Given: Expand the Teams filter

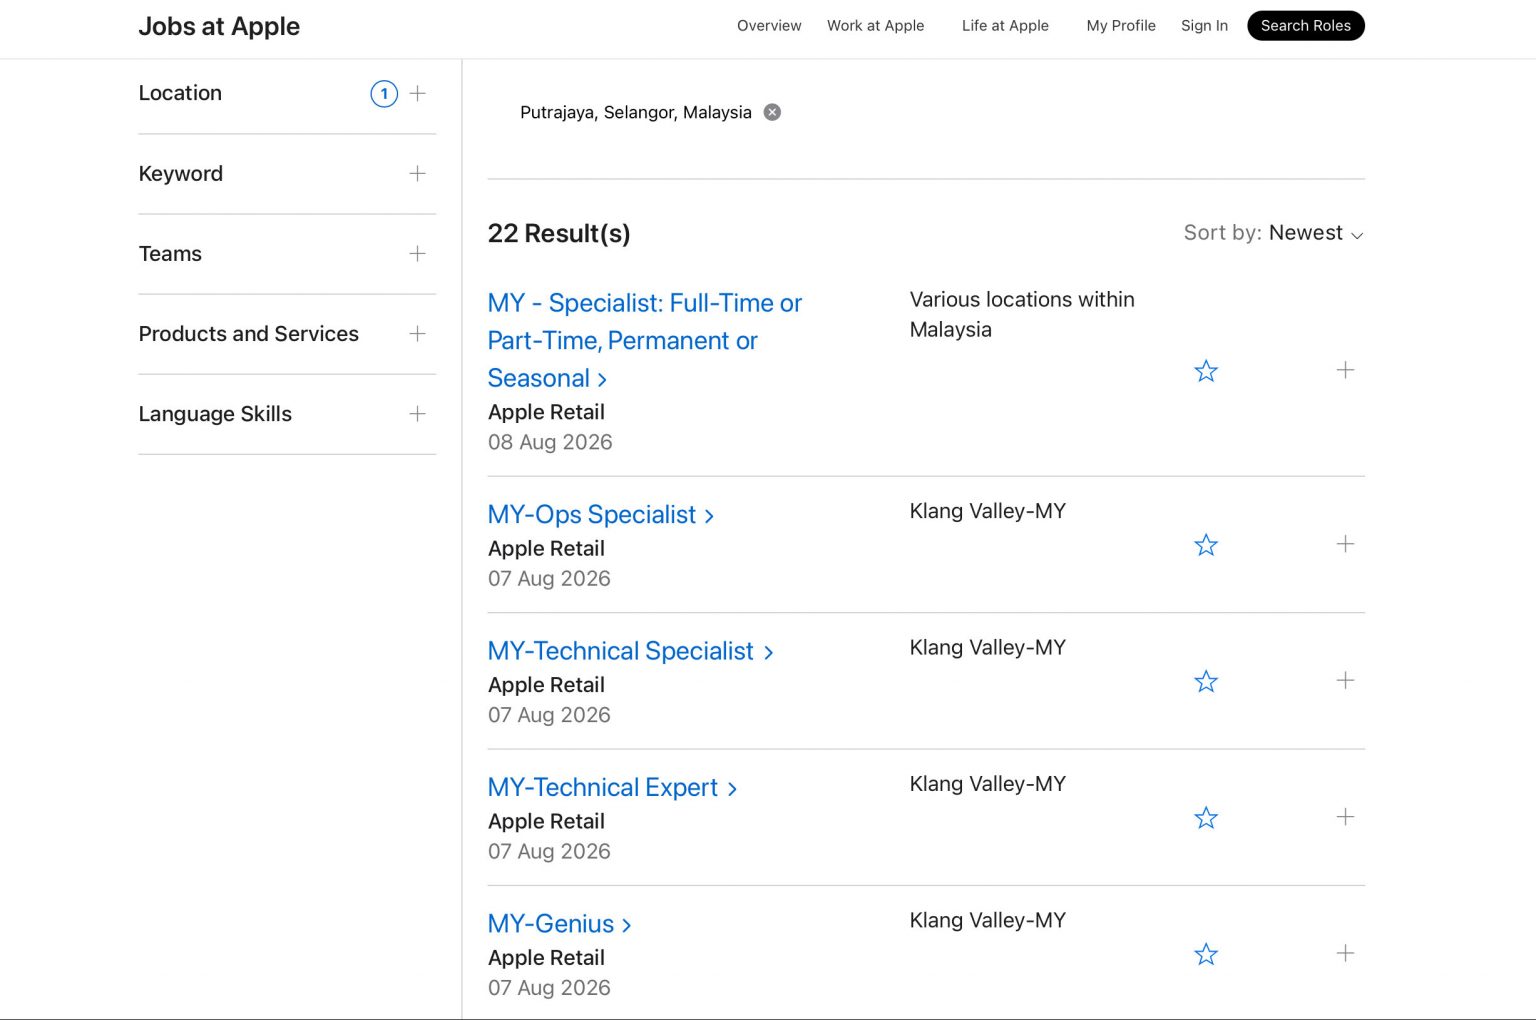Looking at the screenshot, I should (418, 254).
